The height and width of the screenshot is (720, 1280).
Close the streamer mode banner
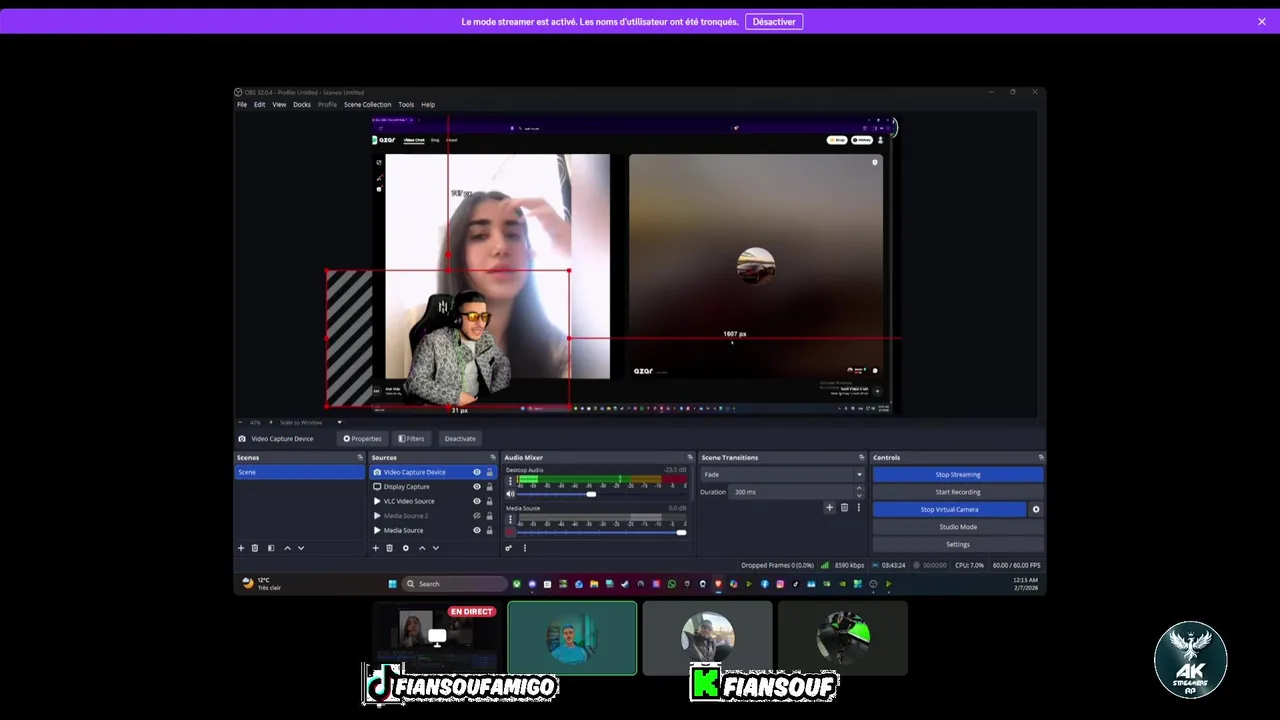(1262, 22)
